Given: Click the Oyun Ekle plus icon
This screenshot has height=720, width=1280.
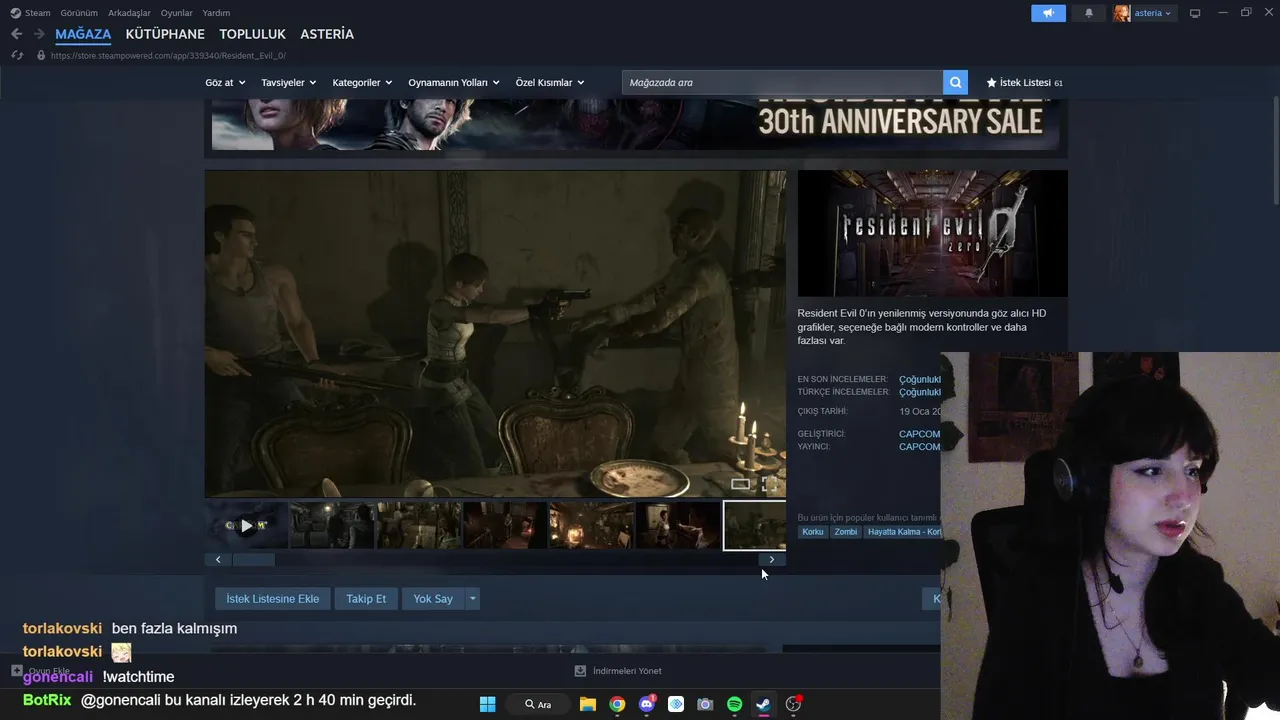Looking at the screenshot, I should 17,671.
